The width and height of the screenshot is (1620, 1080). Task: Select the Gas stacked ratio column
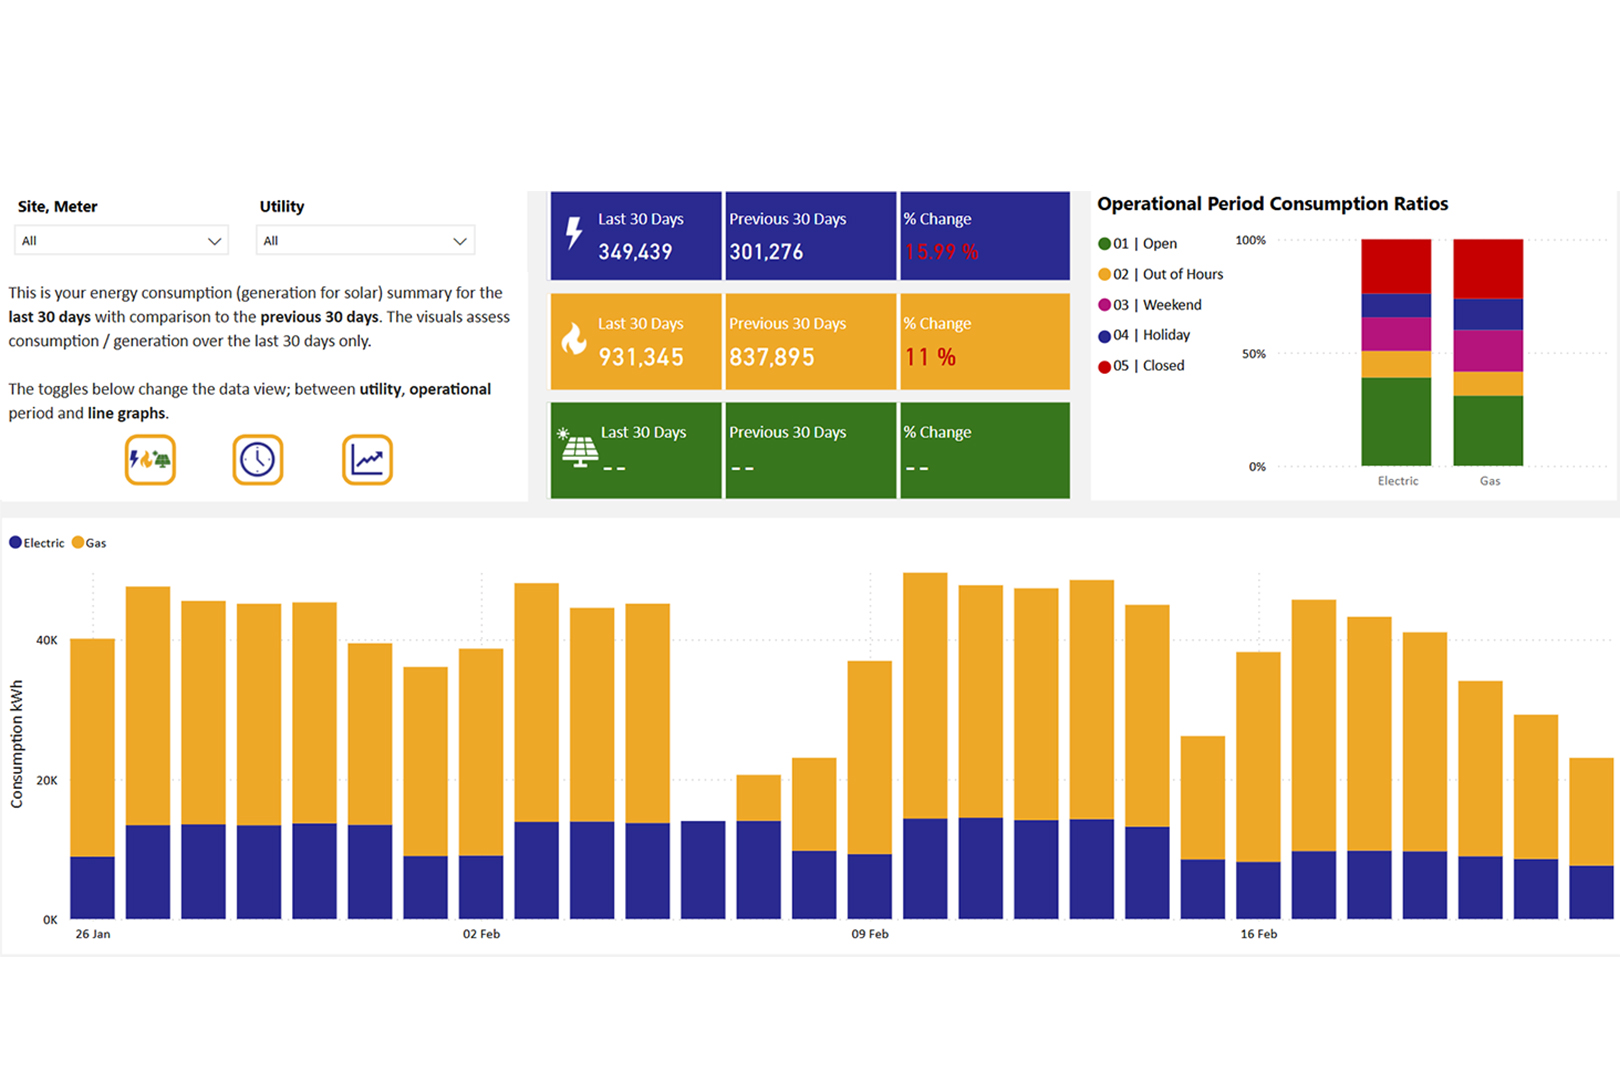[1488, 352]
